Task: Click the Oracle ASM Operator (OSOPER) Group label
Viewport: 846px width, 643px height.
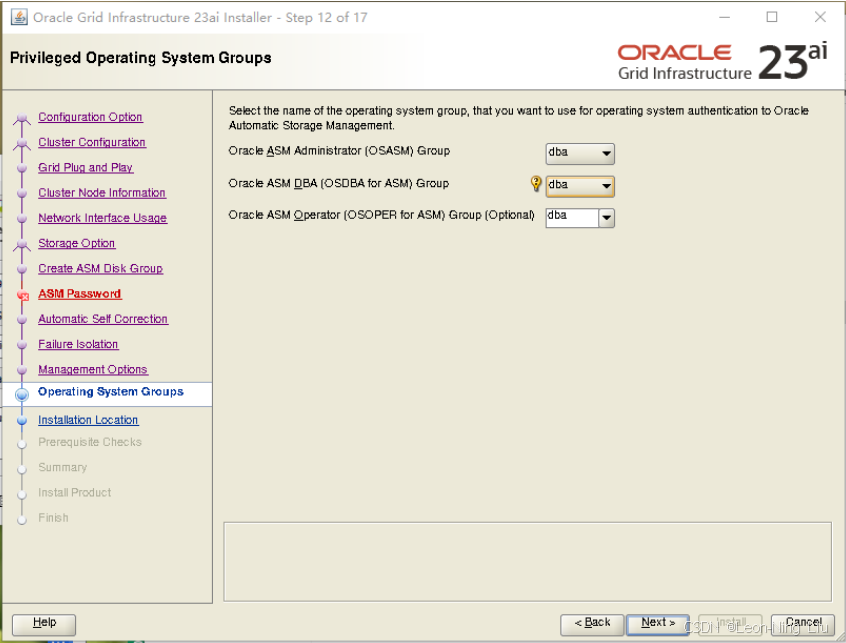Action: pyautogui.click(x=381, y=215)
